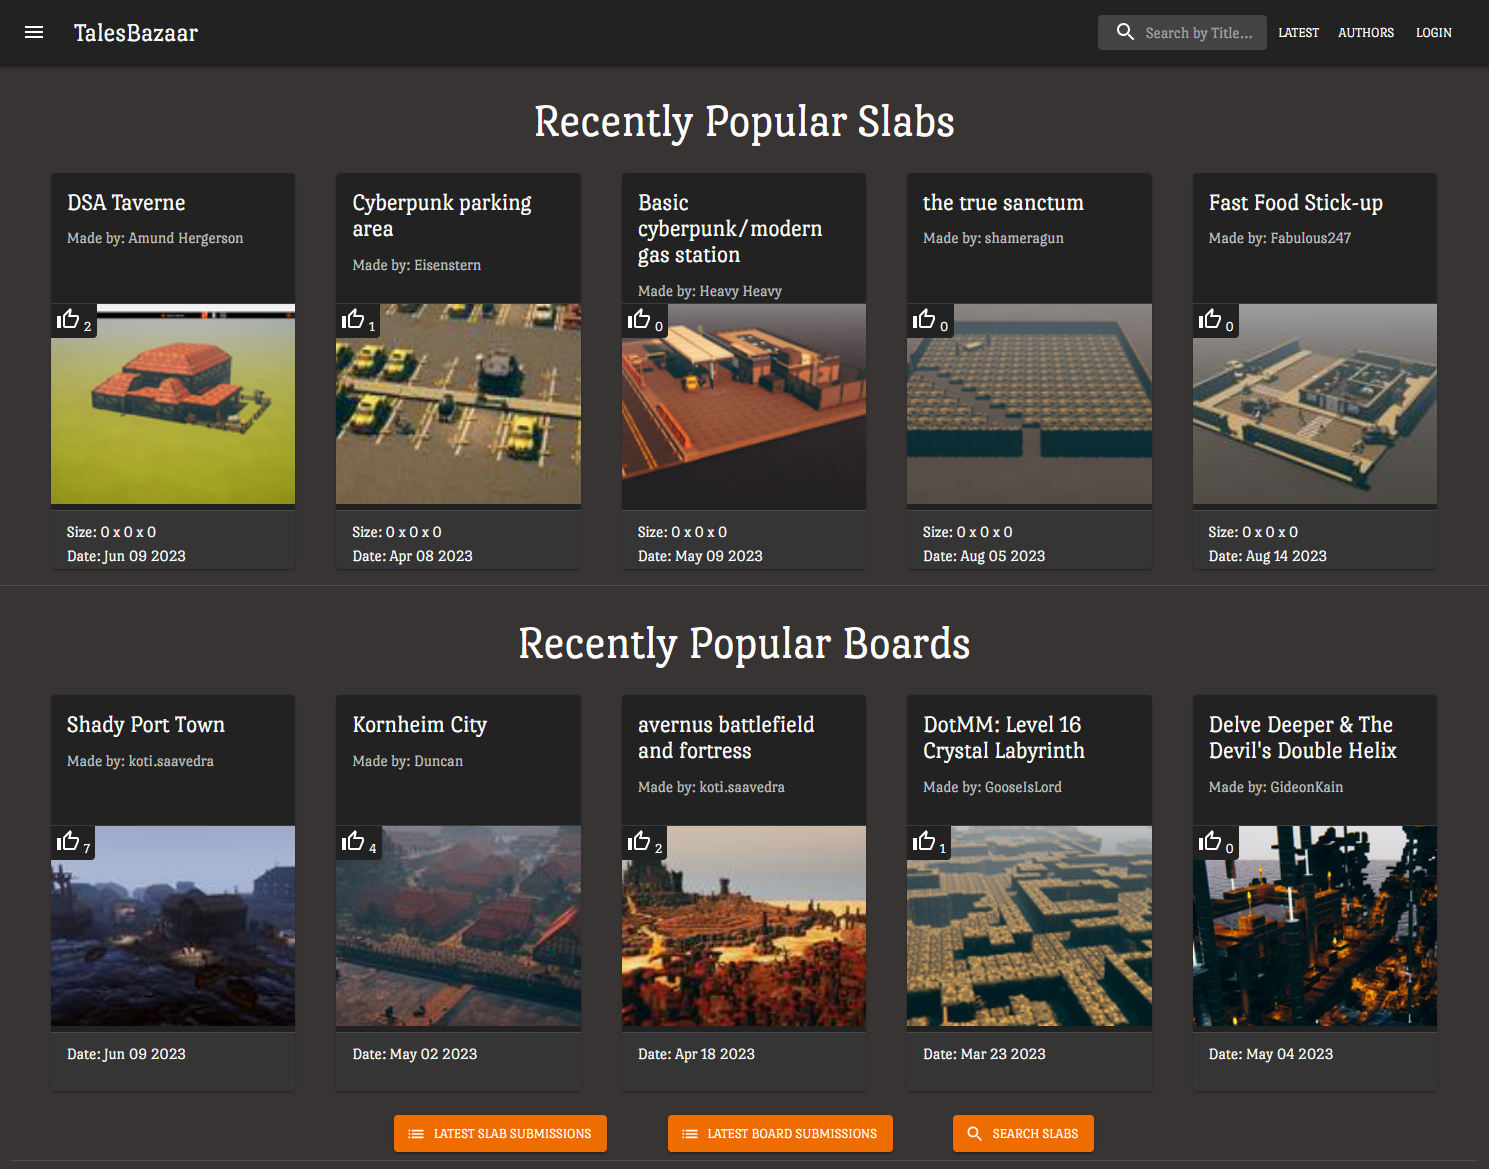Open the hamburger navigation menu
The height and width of the screenshot is (1169, 1489).
(x=34, y=32)
